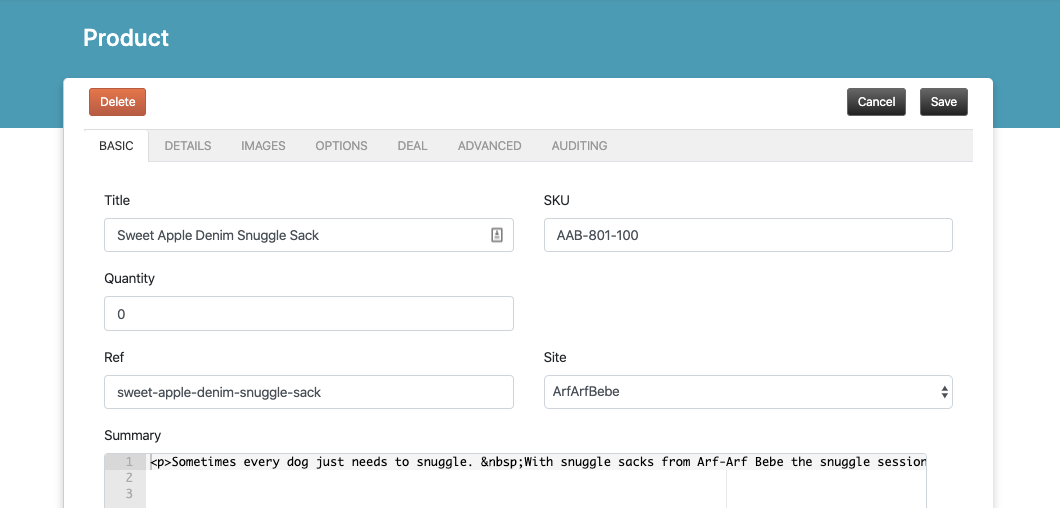
Task: View the AUDITING tab
Action: tap(579, 146)
